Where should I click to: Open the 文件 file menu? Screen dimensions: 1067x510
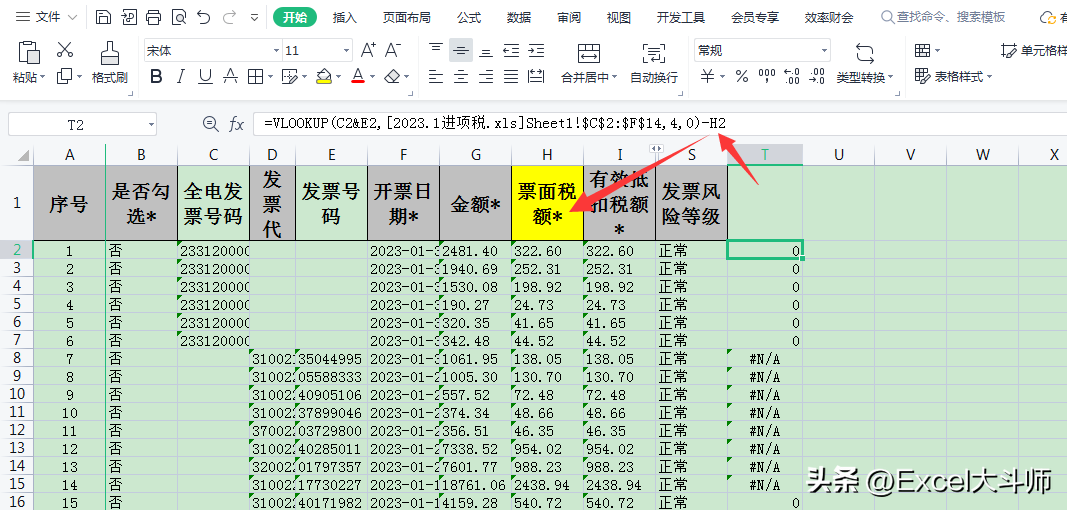(x=46, y=17)
